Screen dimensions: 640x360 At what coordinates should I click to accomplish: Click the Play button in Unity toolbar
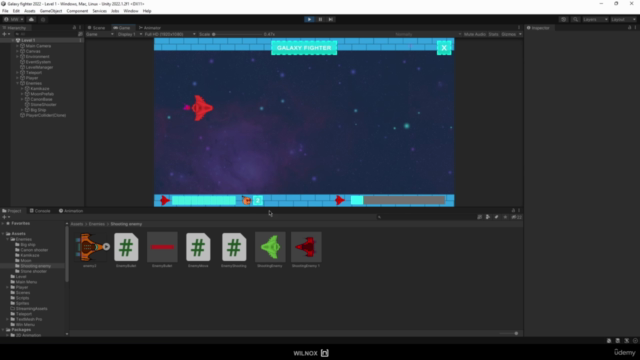(309, 19)
